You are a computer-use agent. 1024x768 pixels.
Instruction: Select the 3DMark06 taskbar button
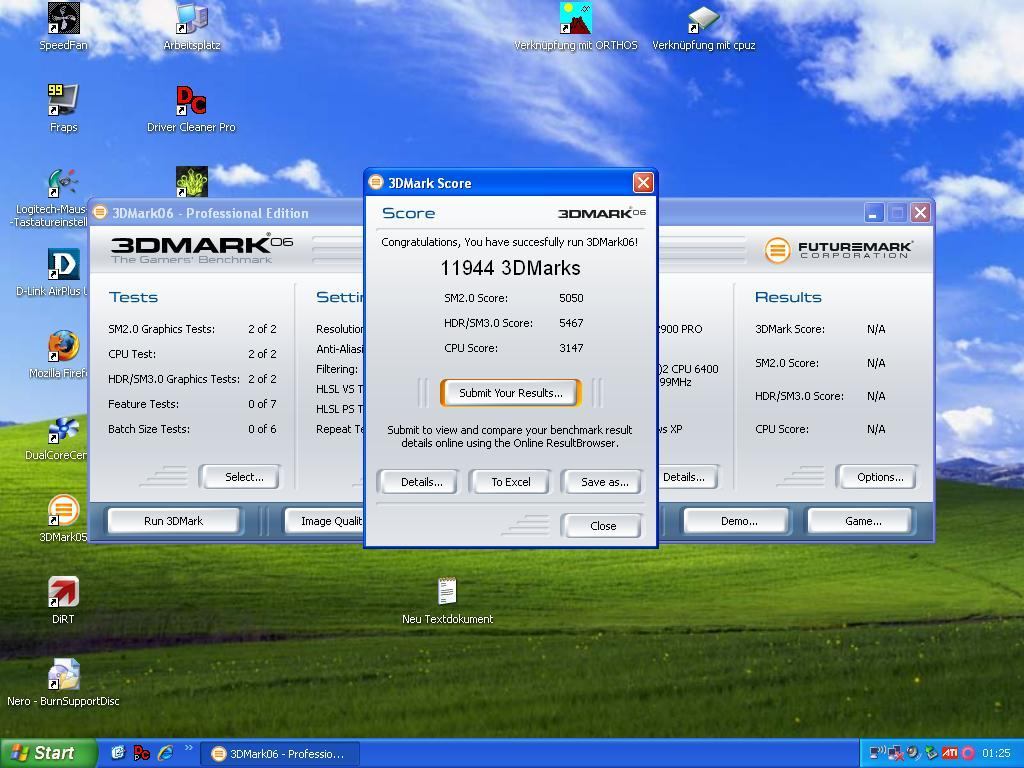point(280,754)
